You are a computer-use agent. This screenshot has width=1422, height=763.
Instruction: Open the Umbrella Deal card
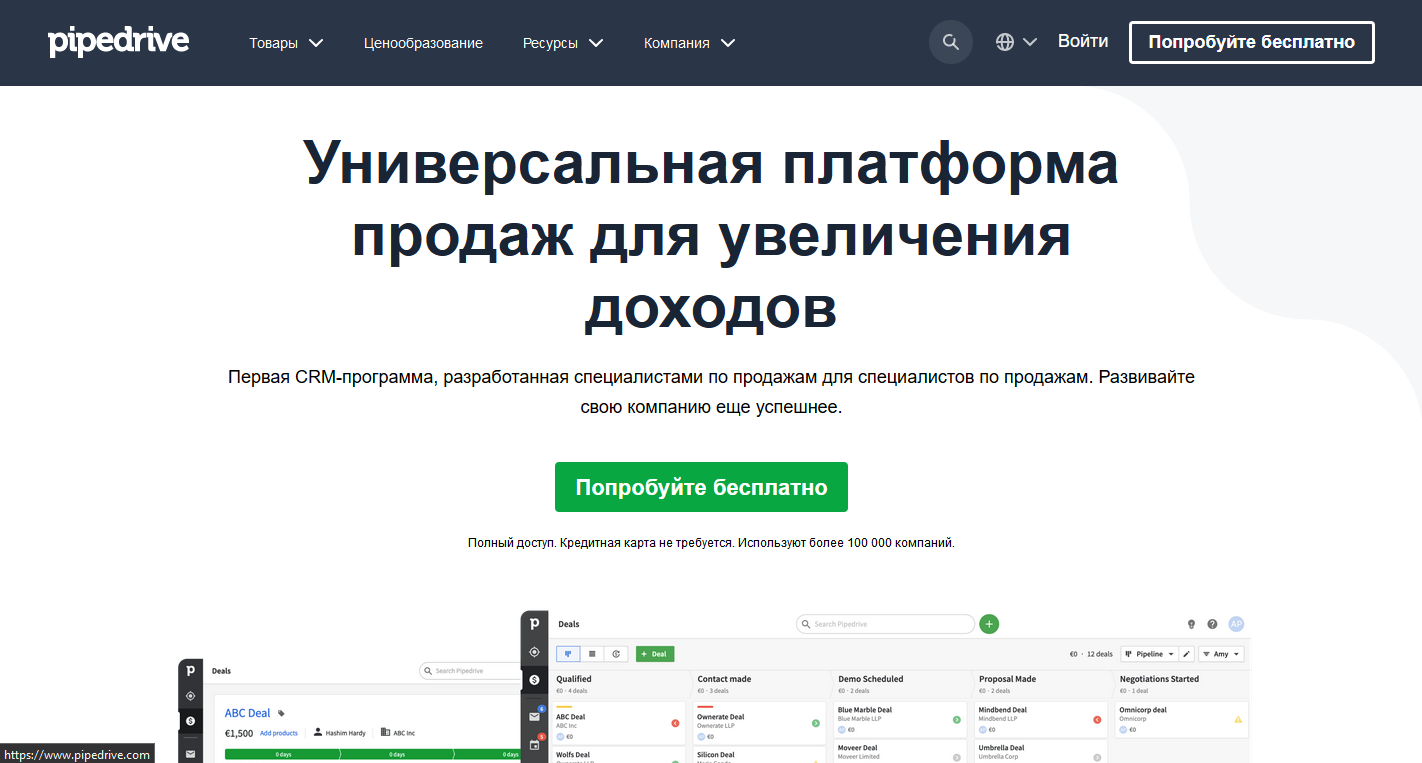coord(1041,752)
